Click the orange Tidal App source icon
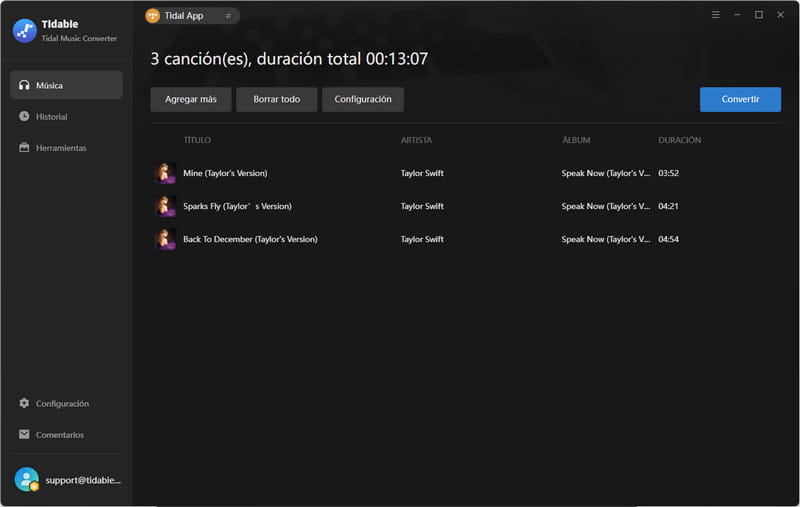Screen dimensions: 800x507 point(153,16)
